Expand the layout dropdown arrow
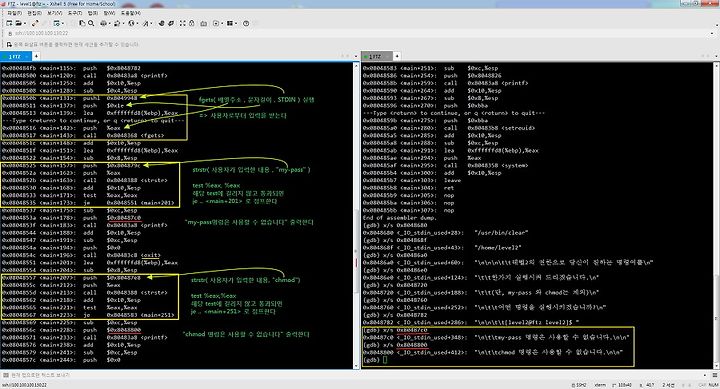This screenshot has height=389, width=720. coord(236,23)
